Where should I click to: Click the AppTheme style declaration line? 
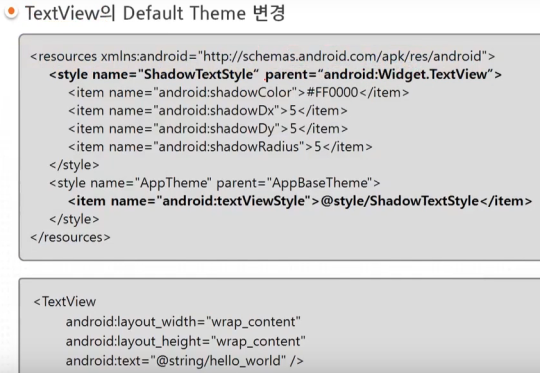(215, 183)
